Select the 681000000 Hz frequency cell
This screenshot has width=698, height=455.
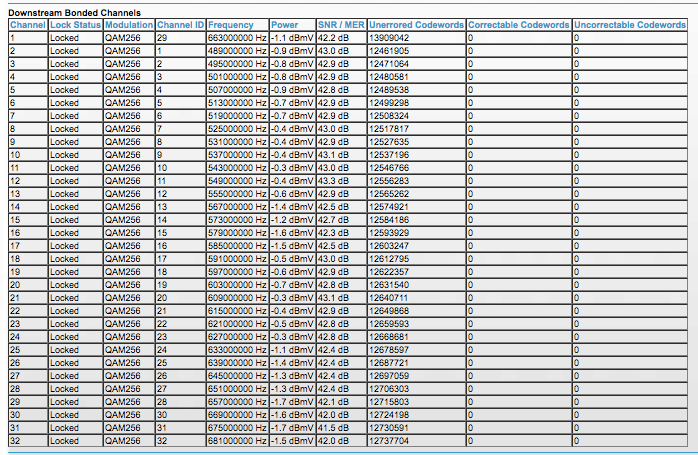pos(237,440)
